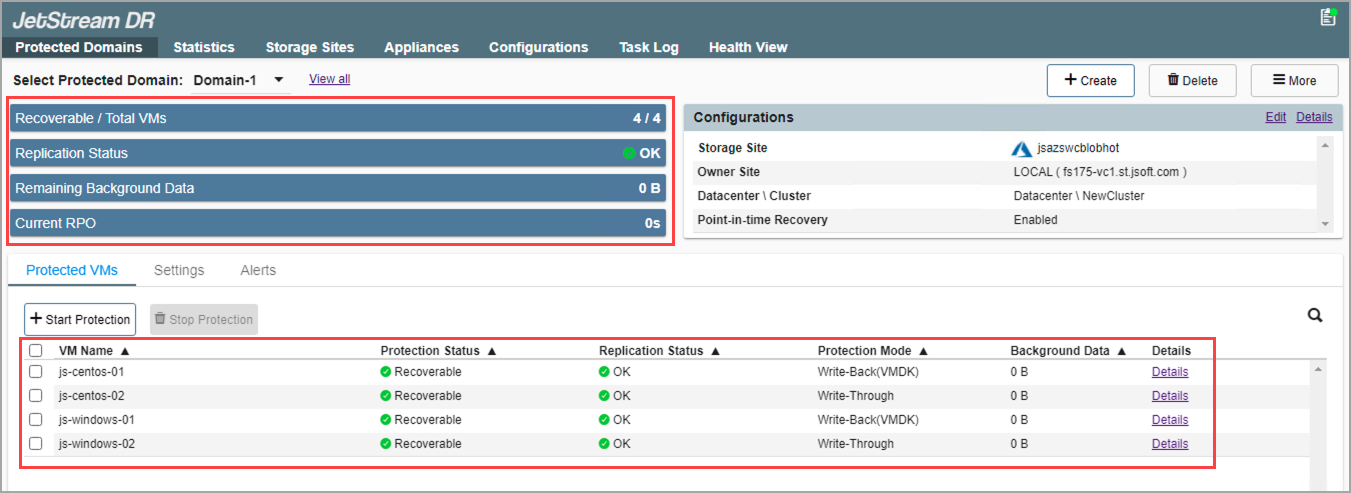Click the Start Protection button

pyautogui.click(x=80, y=320)
